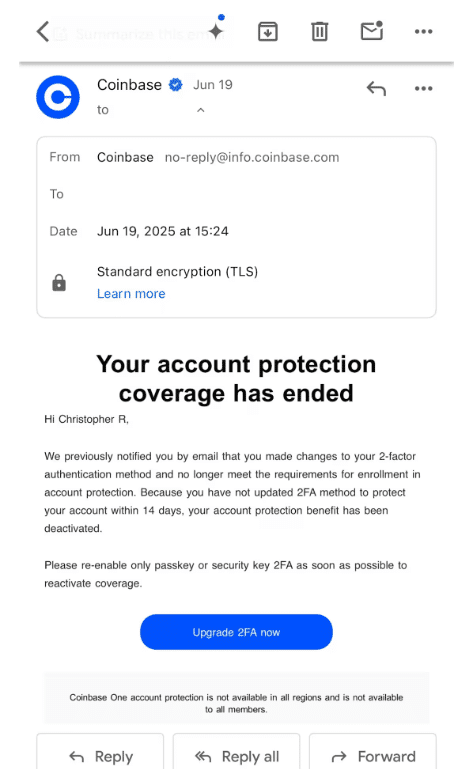Archive this email
The width and height of the screenshot is (472, 769).
point(268,31)
